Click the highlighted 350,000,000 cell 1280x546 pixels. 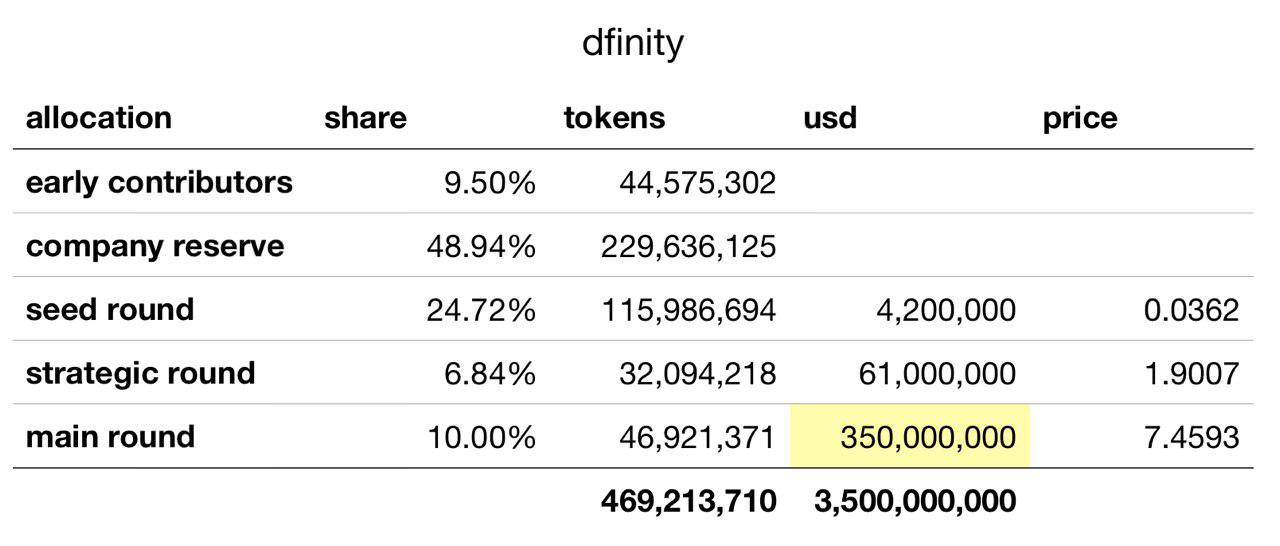910,437
